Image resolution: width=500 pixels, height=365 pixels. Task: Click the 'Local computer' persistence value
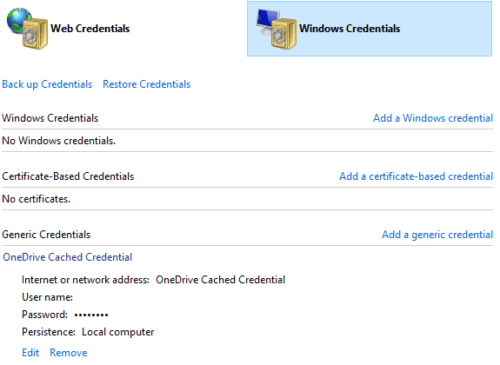point(118,332)
